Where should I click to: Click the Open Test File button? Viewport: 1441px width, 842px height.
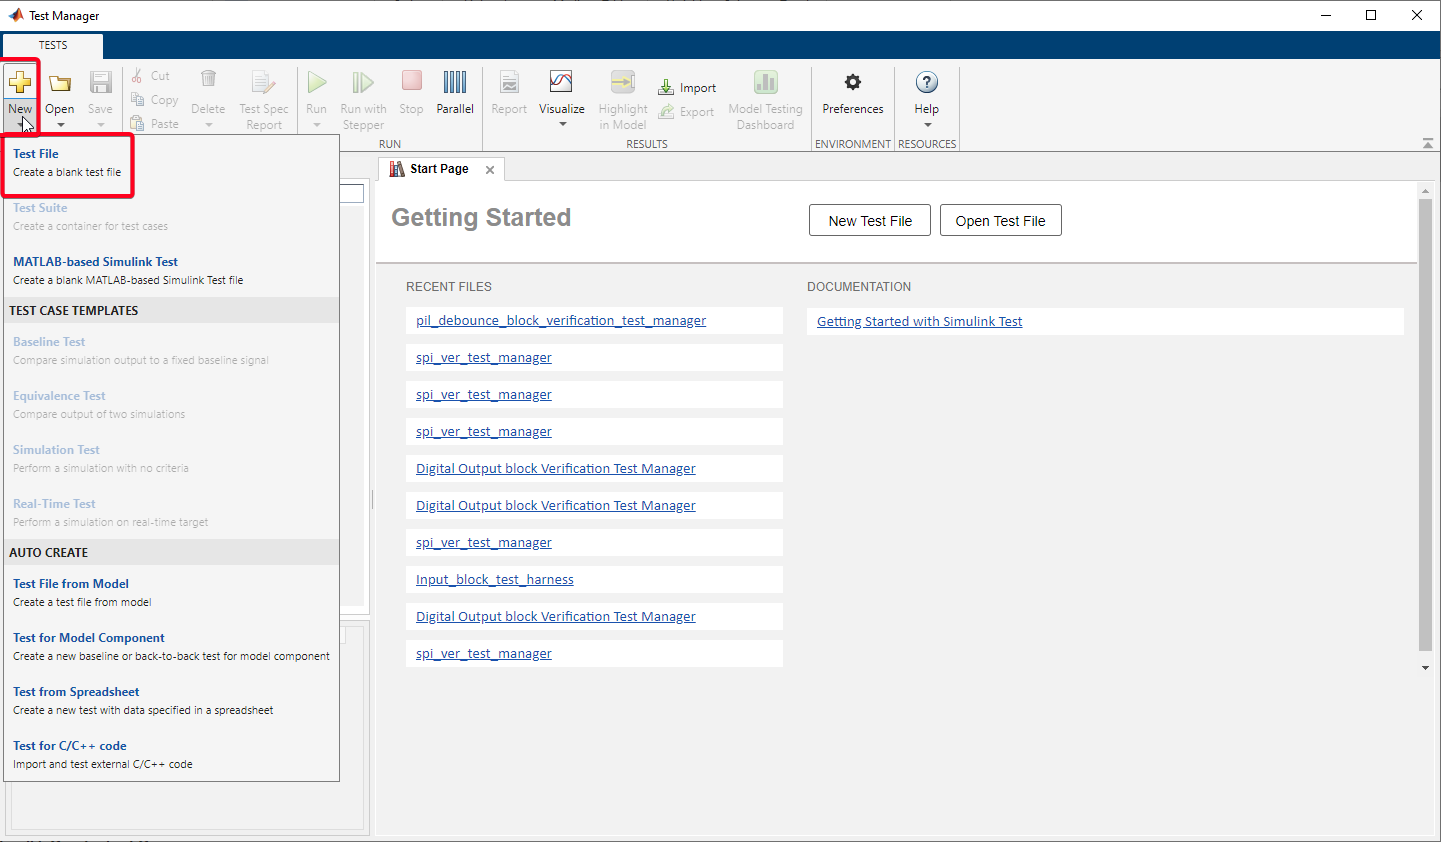1000,221
